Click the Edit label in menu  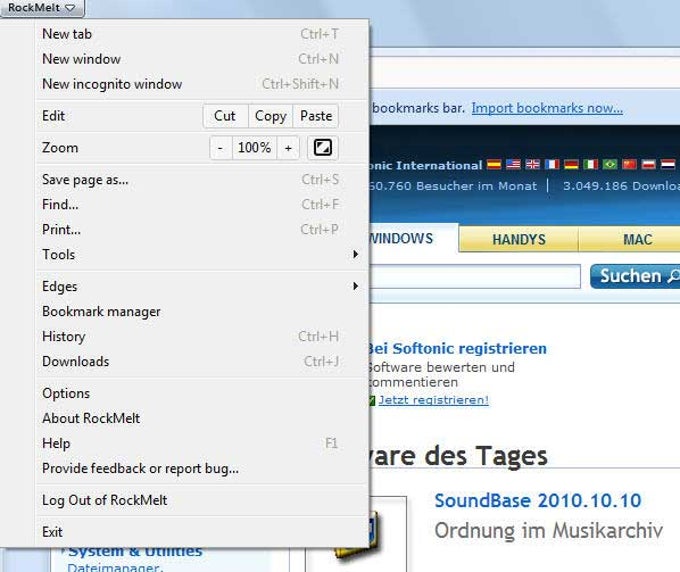(x=53, y=116)
